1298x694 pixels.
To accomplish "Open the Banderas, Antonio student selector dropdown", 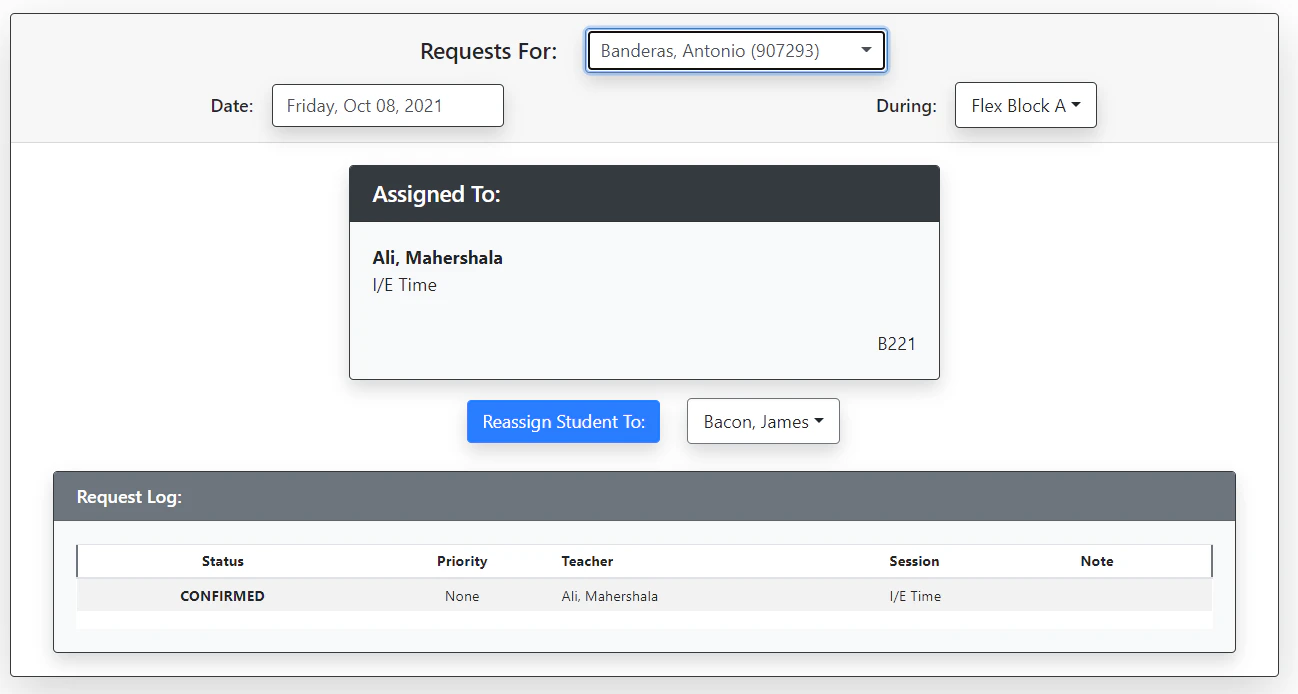I will 735,50.
